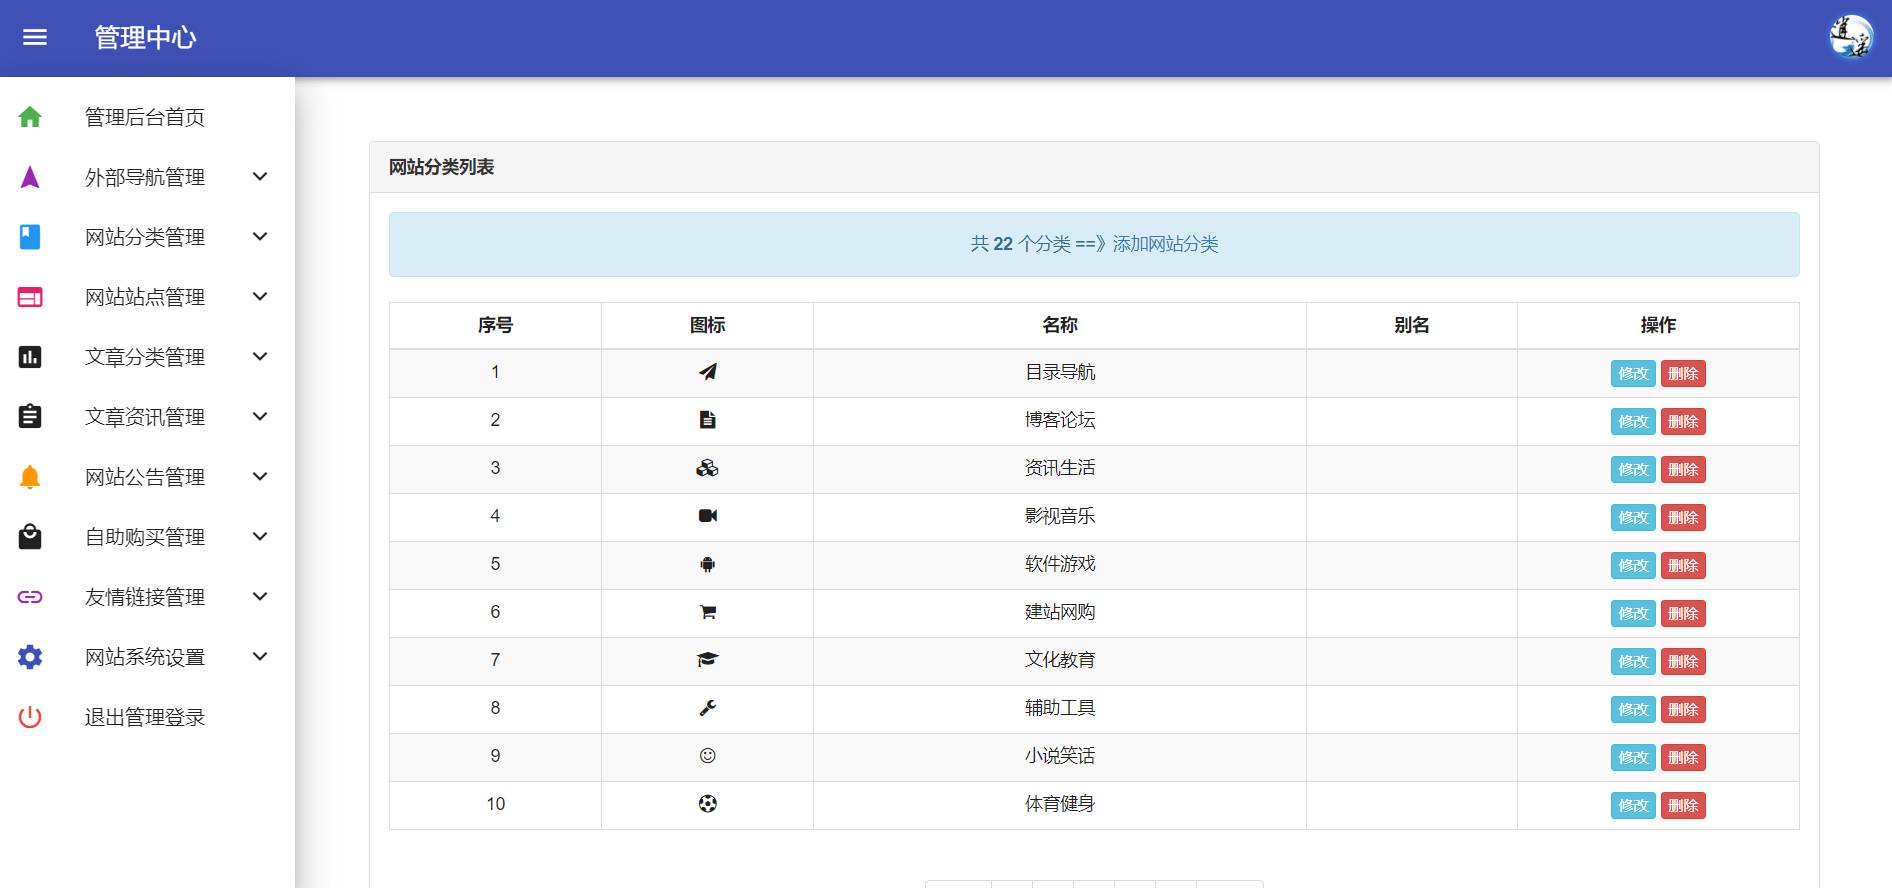This screenshot has height=888, width=1892.
Task: Click 删除 button for 影视音乐 row
Action: pyautogui.click(x=1683, y=517)
